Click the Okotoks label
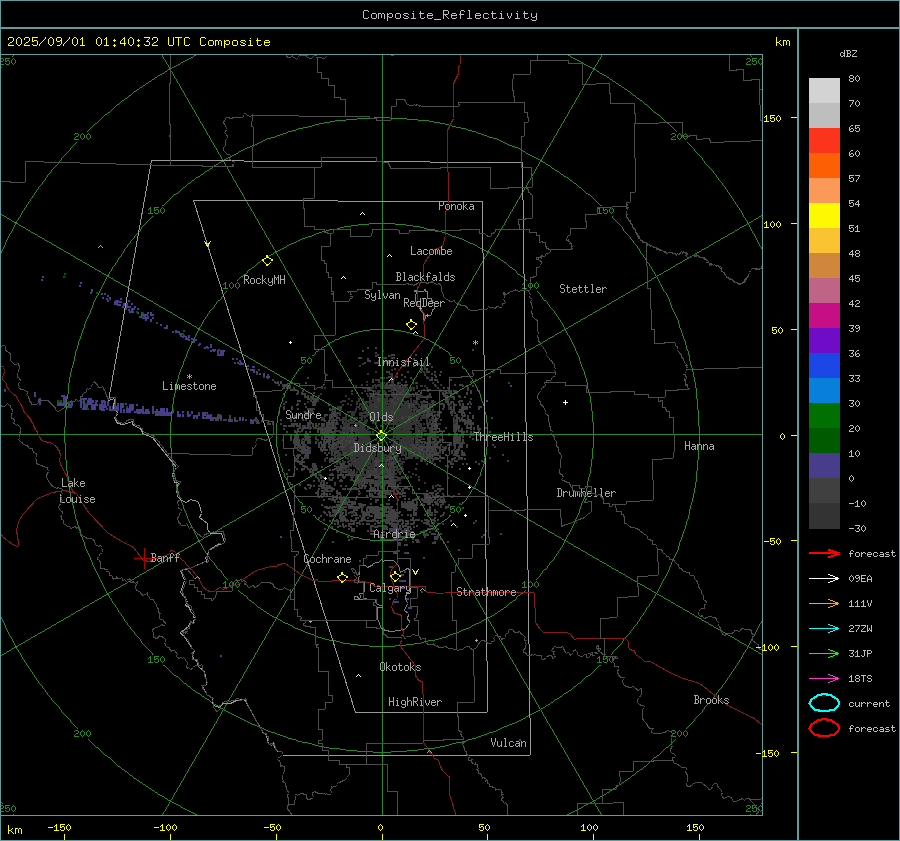 pos(400,667)
